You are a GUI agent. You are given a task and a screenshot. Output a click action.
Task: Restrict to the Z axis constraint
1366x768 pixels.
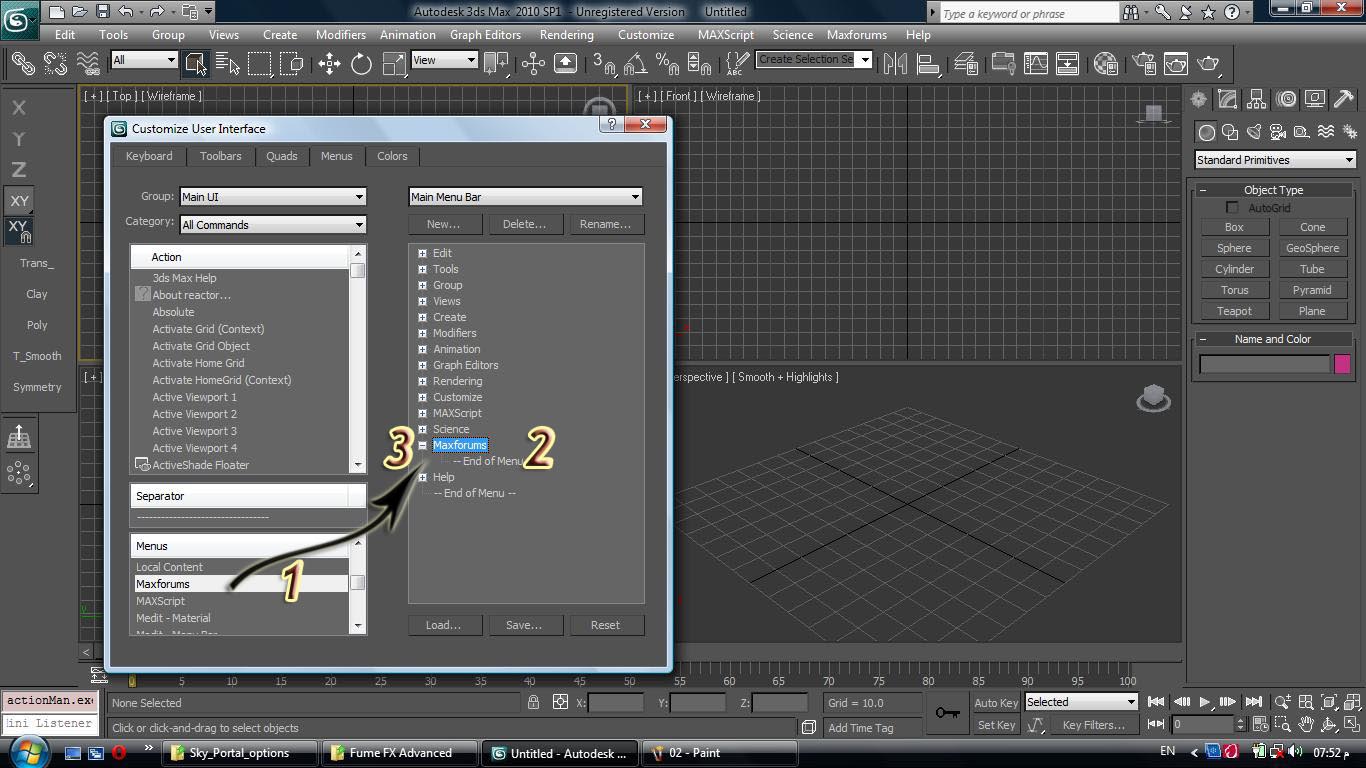coord(19,170)
